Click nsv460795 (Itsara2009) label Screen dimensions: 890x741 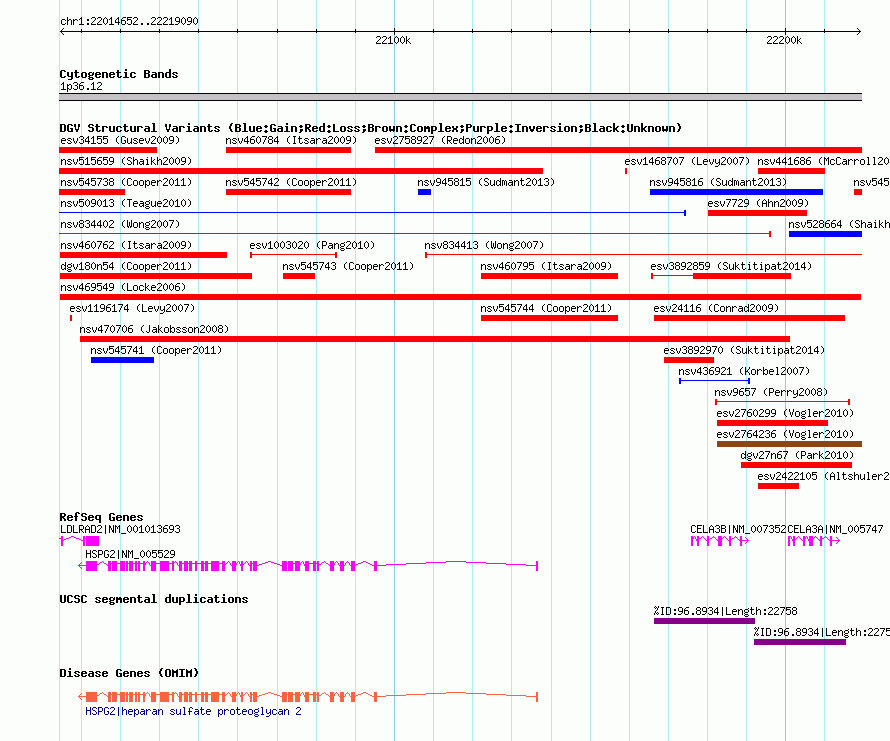coord(546,266)
